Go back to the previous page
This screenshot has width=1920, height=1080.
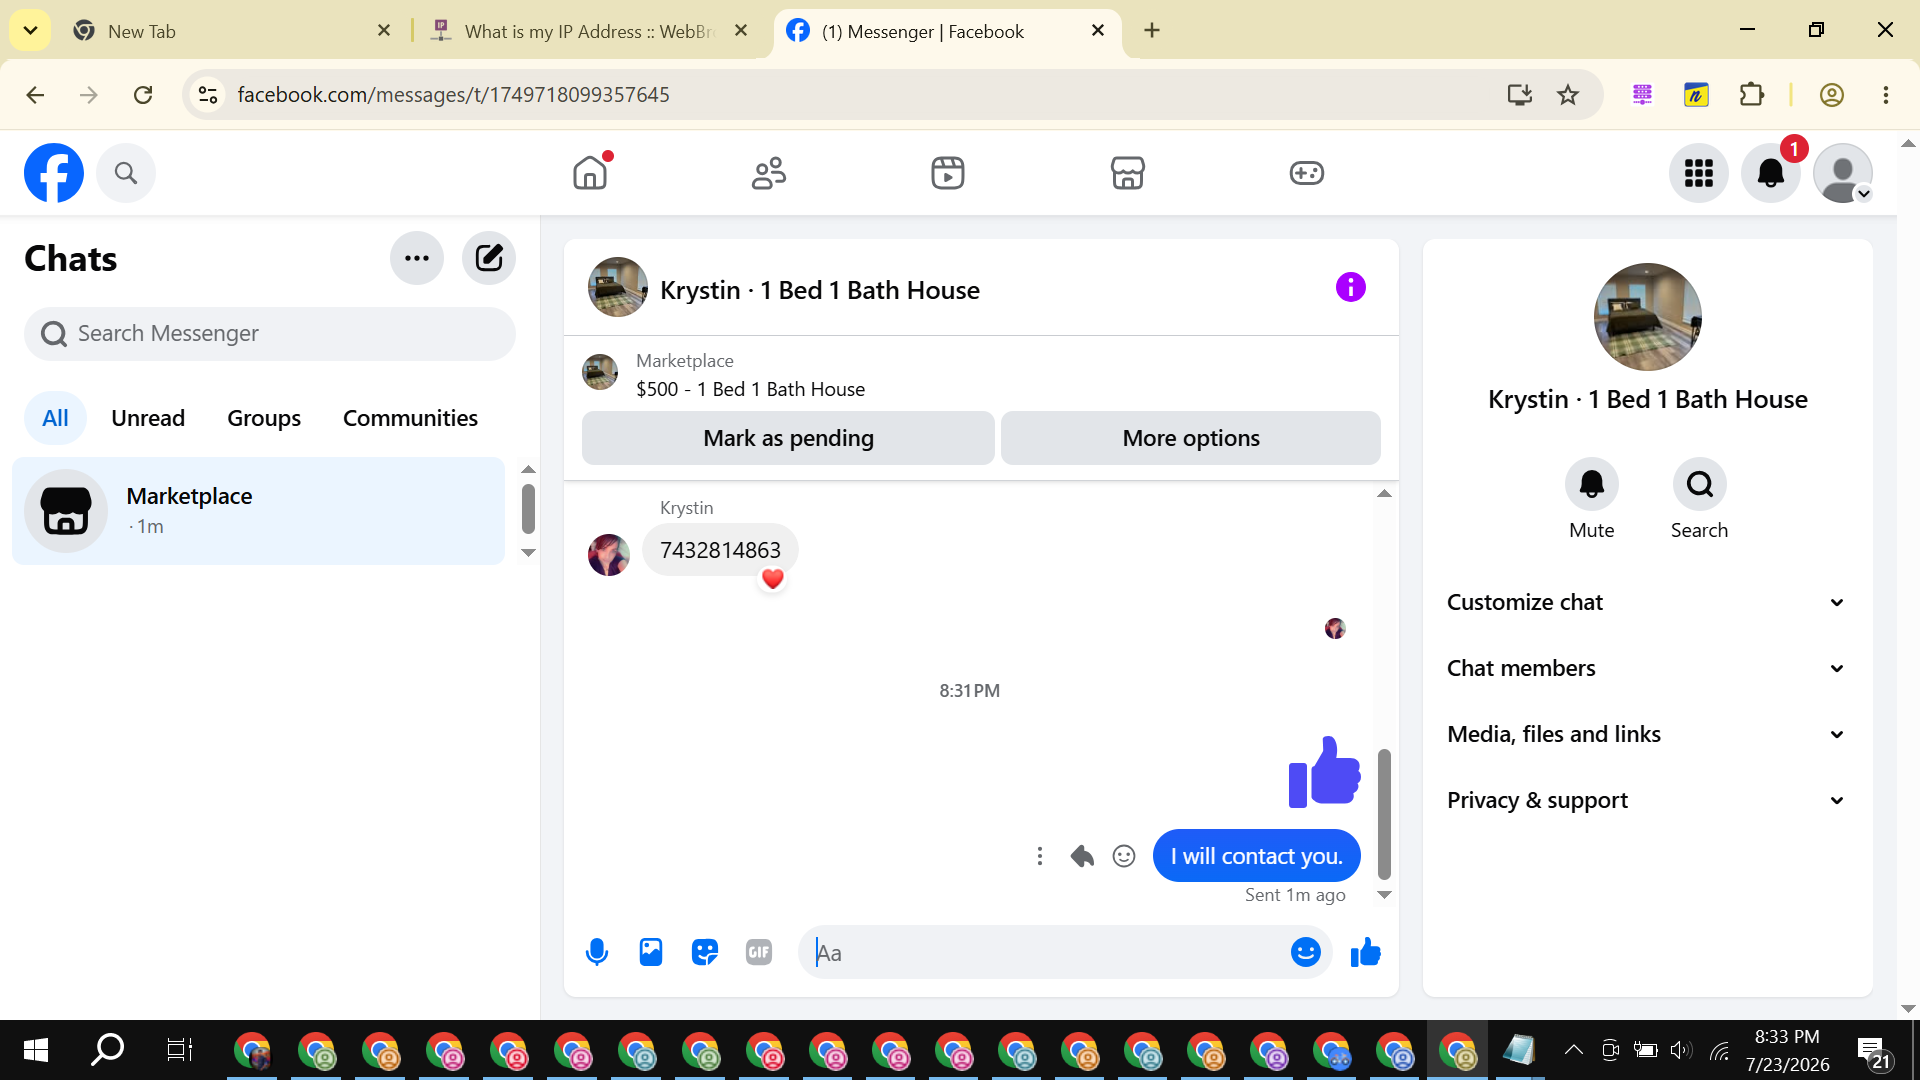[35, 95]
